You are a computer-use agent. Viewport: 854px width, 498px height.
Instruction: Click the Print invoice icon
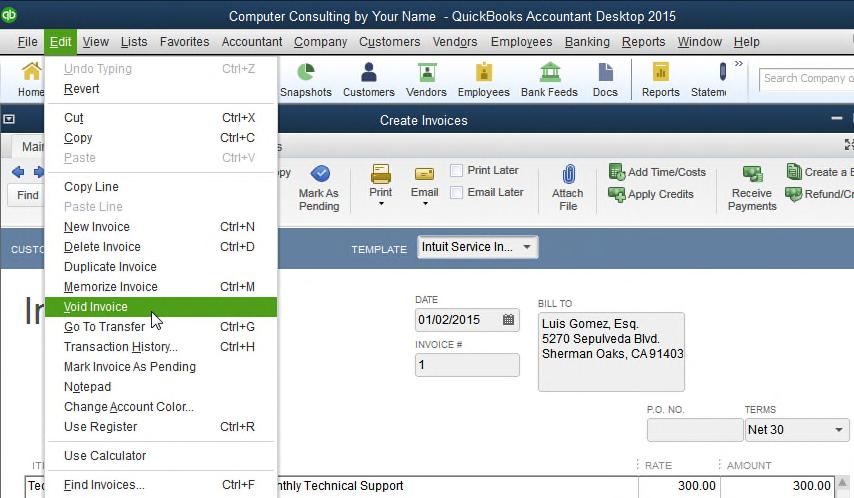[381, 174]
